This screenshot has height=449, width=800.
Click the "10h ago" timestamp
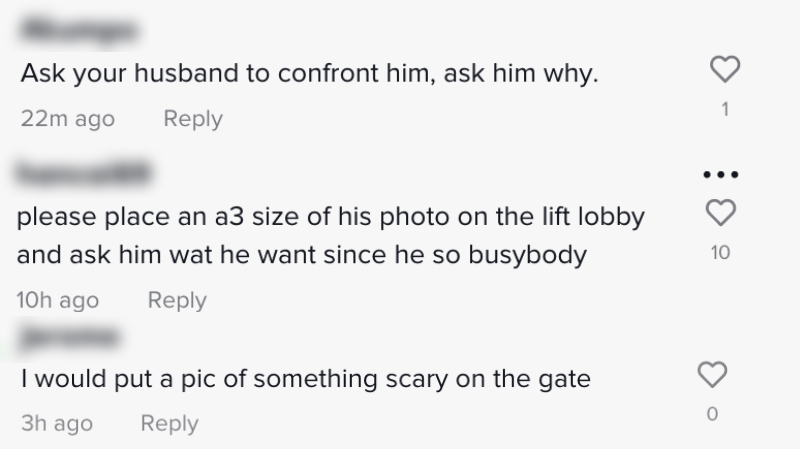(59, 300)
